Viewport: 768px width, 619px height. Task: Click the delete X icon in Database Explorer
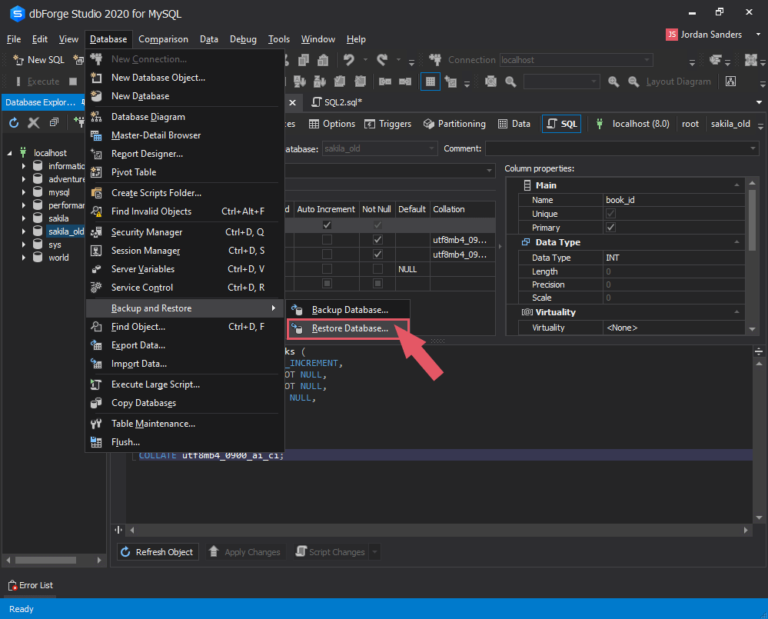33,123
